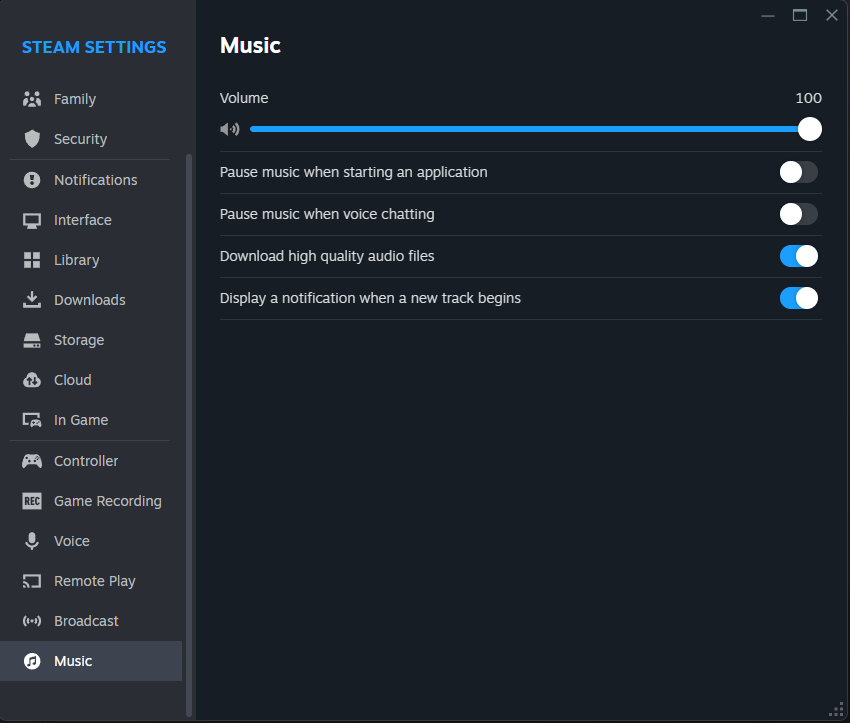Image resolution: width=850 pixels, height=723 pixels.
Task: Maximize the Steam Settings window
Action: coord(800,15)
